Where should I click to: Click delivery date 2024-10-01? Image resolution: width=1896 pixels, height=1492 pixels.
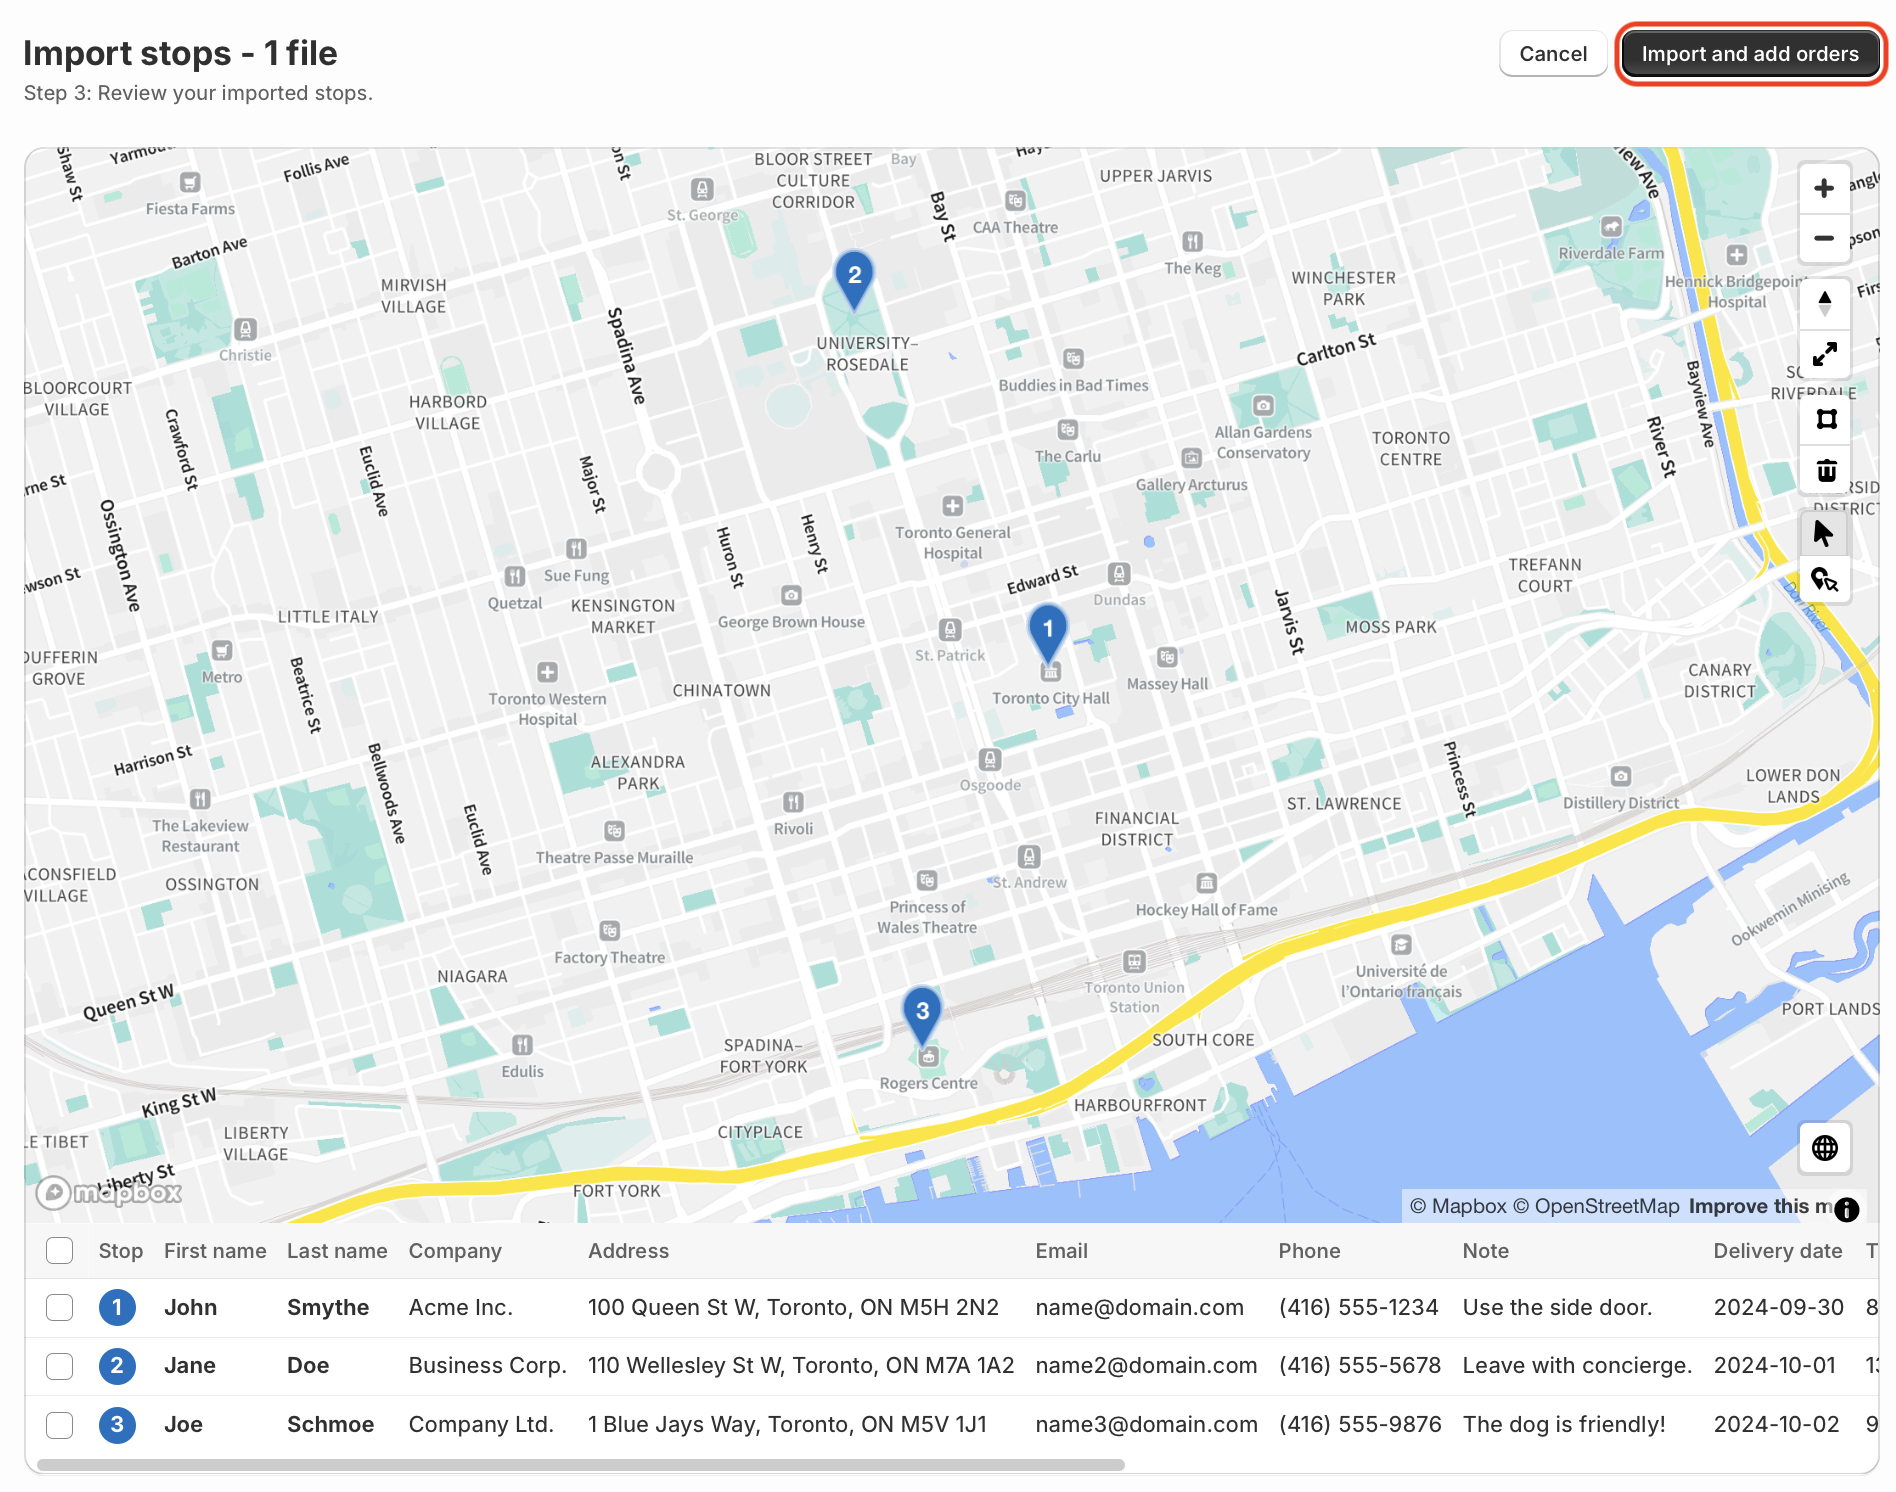point(1775,1365)
